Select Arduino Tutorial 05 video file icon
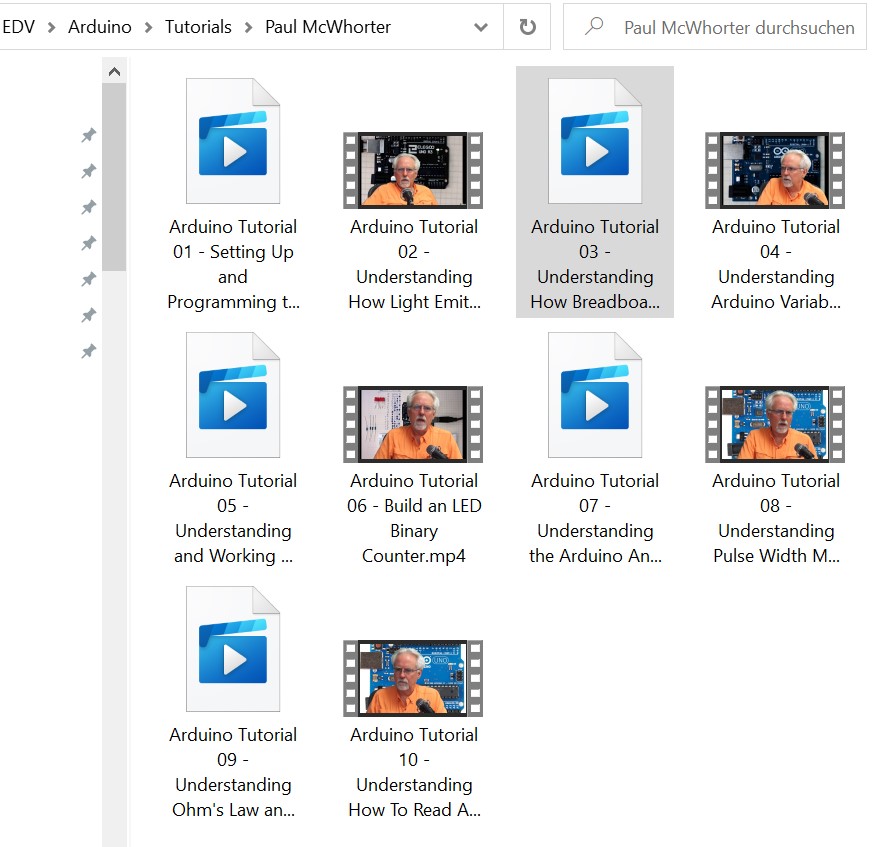The height and width of the screenshot is (847, 879). 233,395
